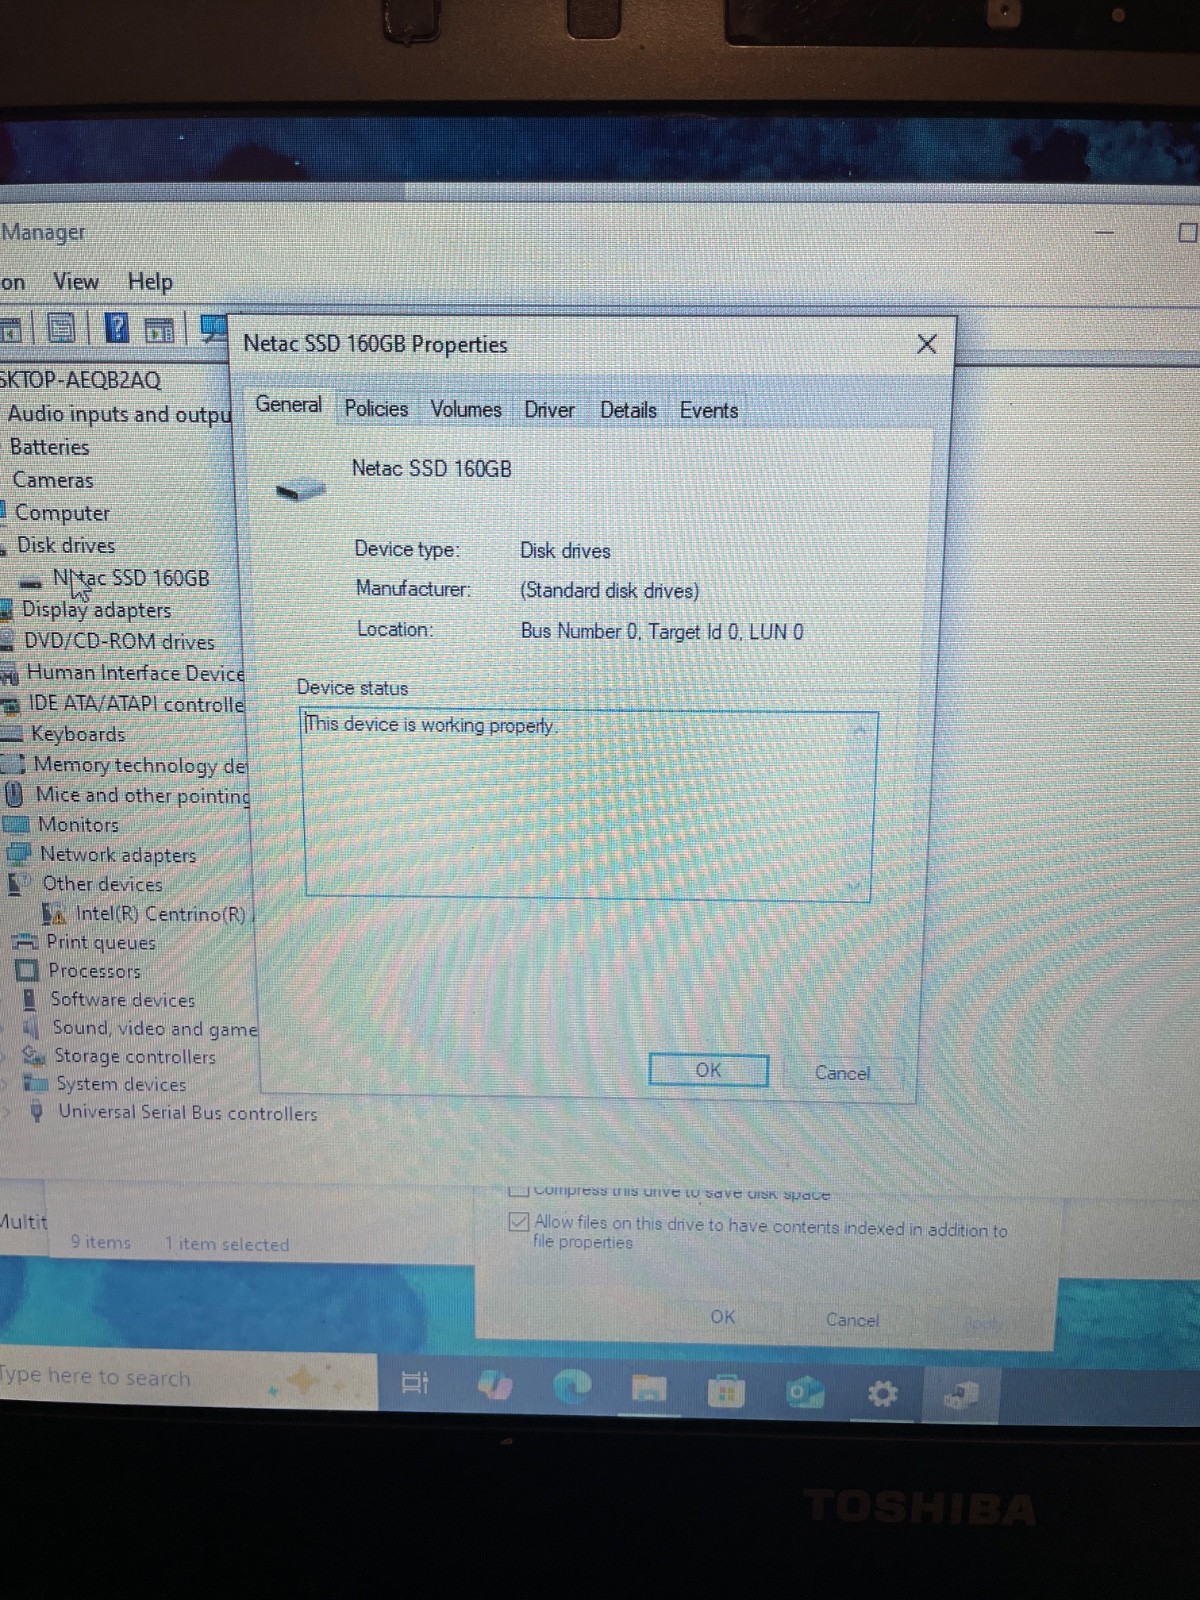Open Settings gear on the taskbar
The image size is (1200, 1600).
[x=882, y=1393]
